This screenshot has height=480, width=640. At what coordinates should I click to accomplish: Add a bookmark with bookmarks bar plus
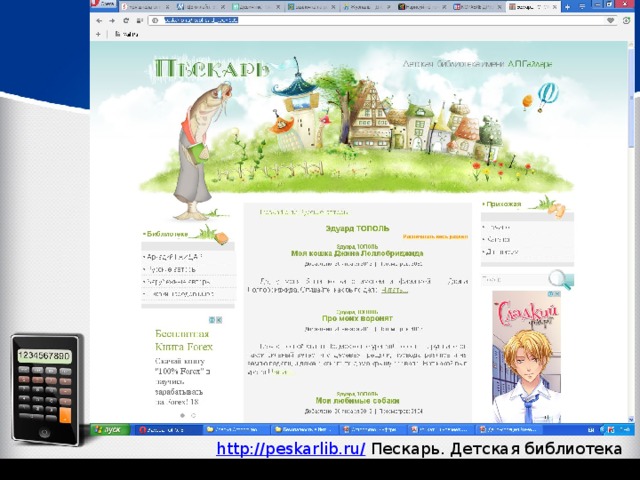click(x=98, y=34)
